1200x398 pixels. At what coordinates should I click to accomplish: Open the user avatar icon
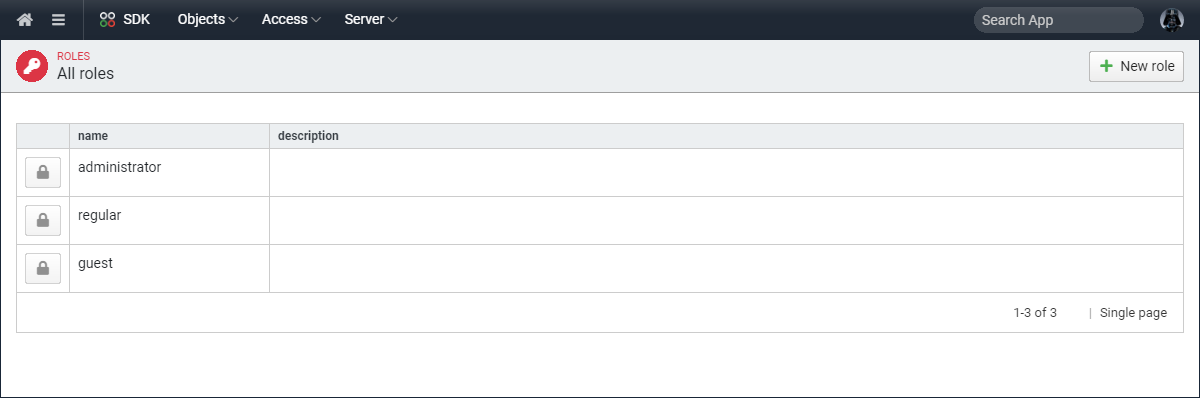(1171, 19)
